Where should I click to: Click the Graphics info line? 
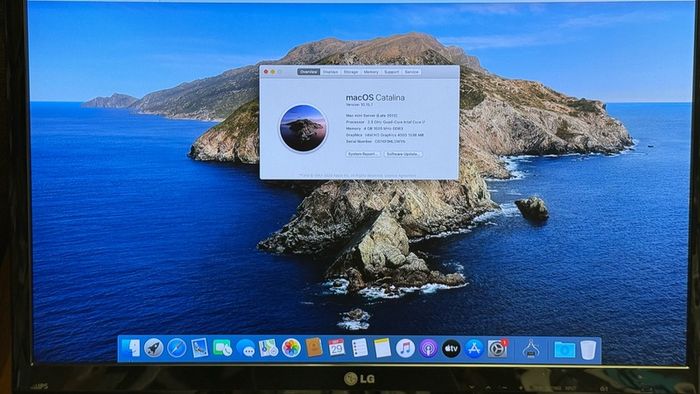[385, 135]
